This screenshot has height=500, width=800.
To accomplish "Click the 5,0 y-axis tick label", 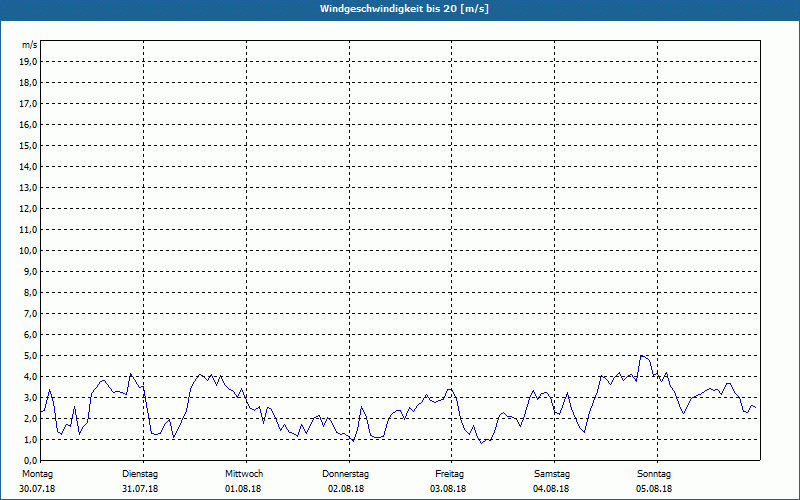I will pyautogui.click(x=30, y=356).
